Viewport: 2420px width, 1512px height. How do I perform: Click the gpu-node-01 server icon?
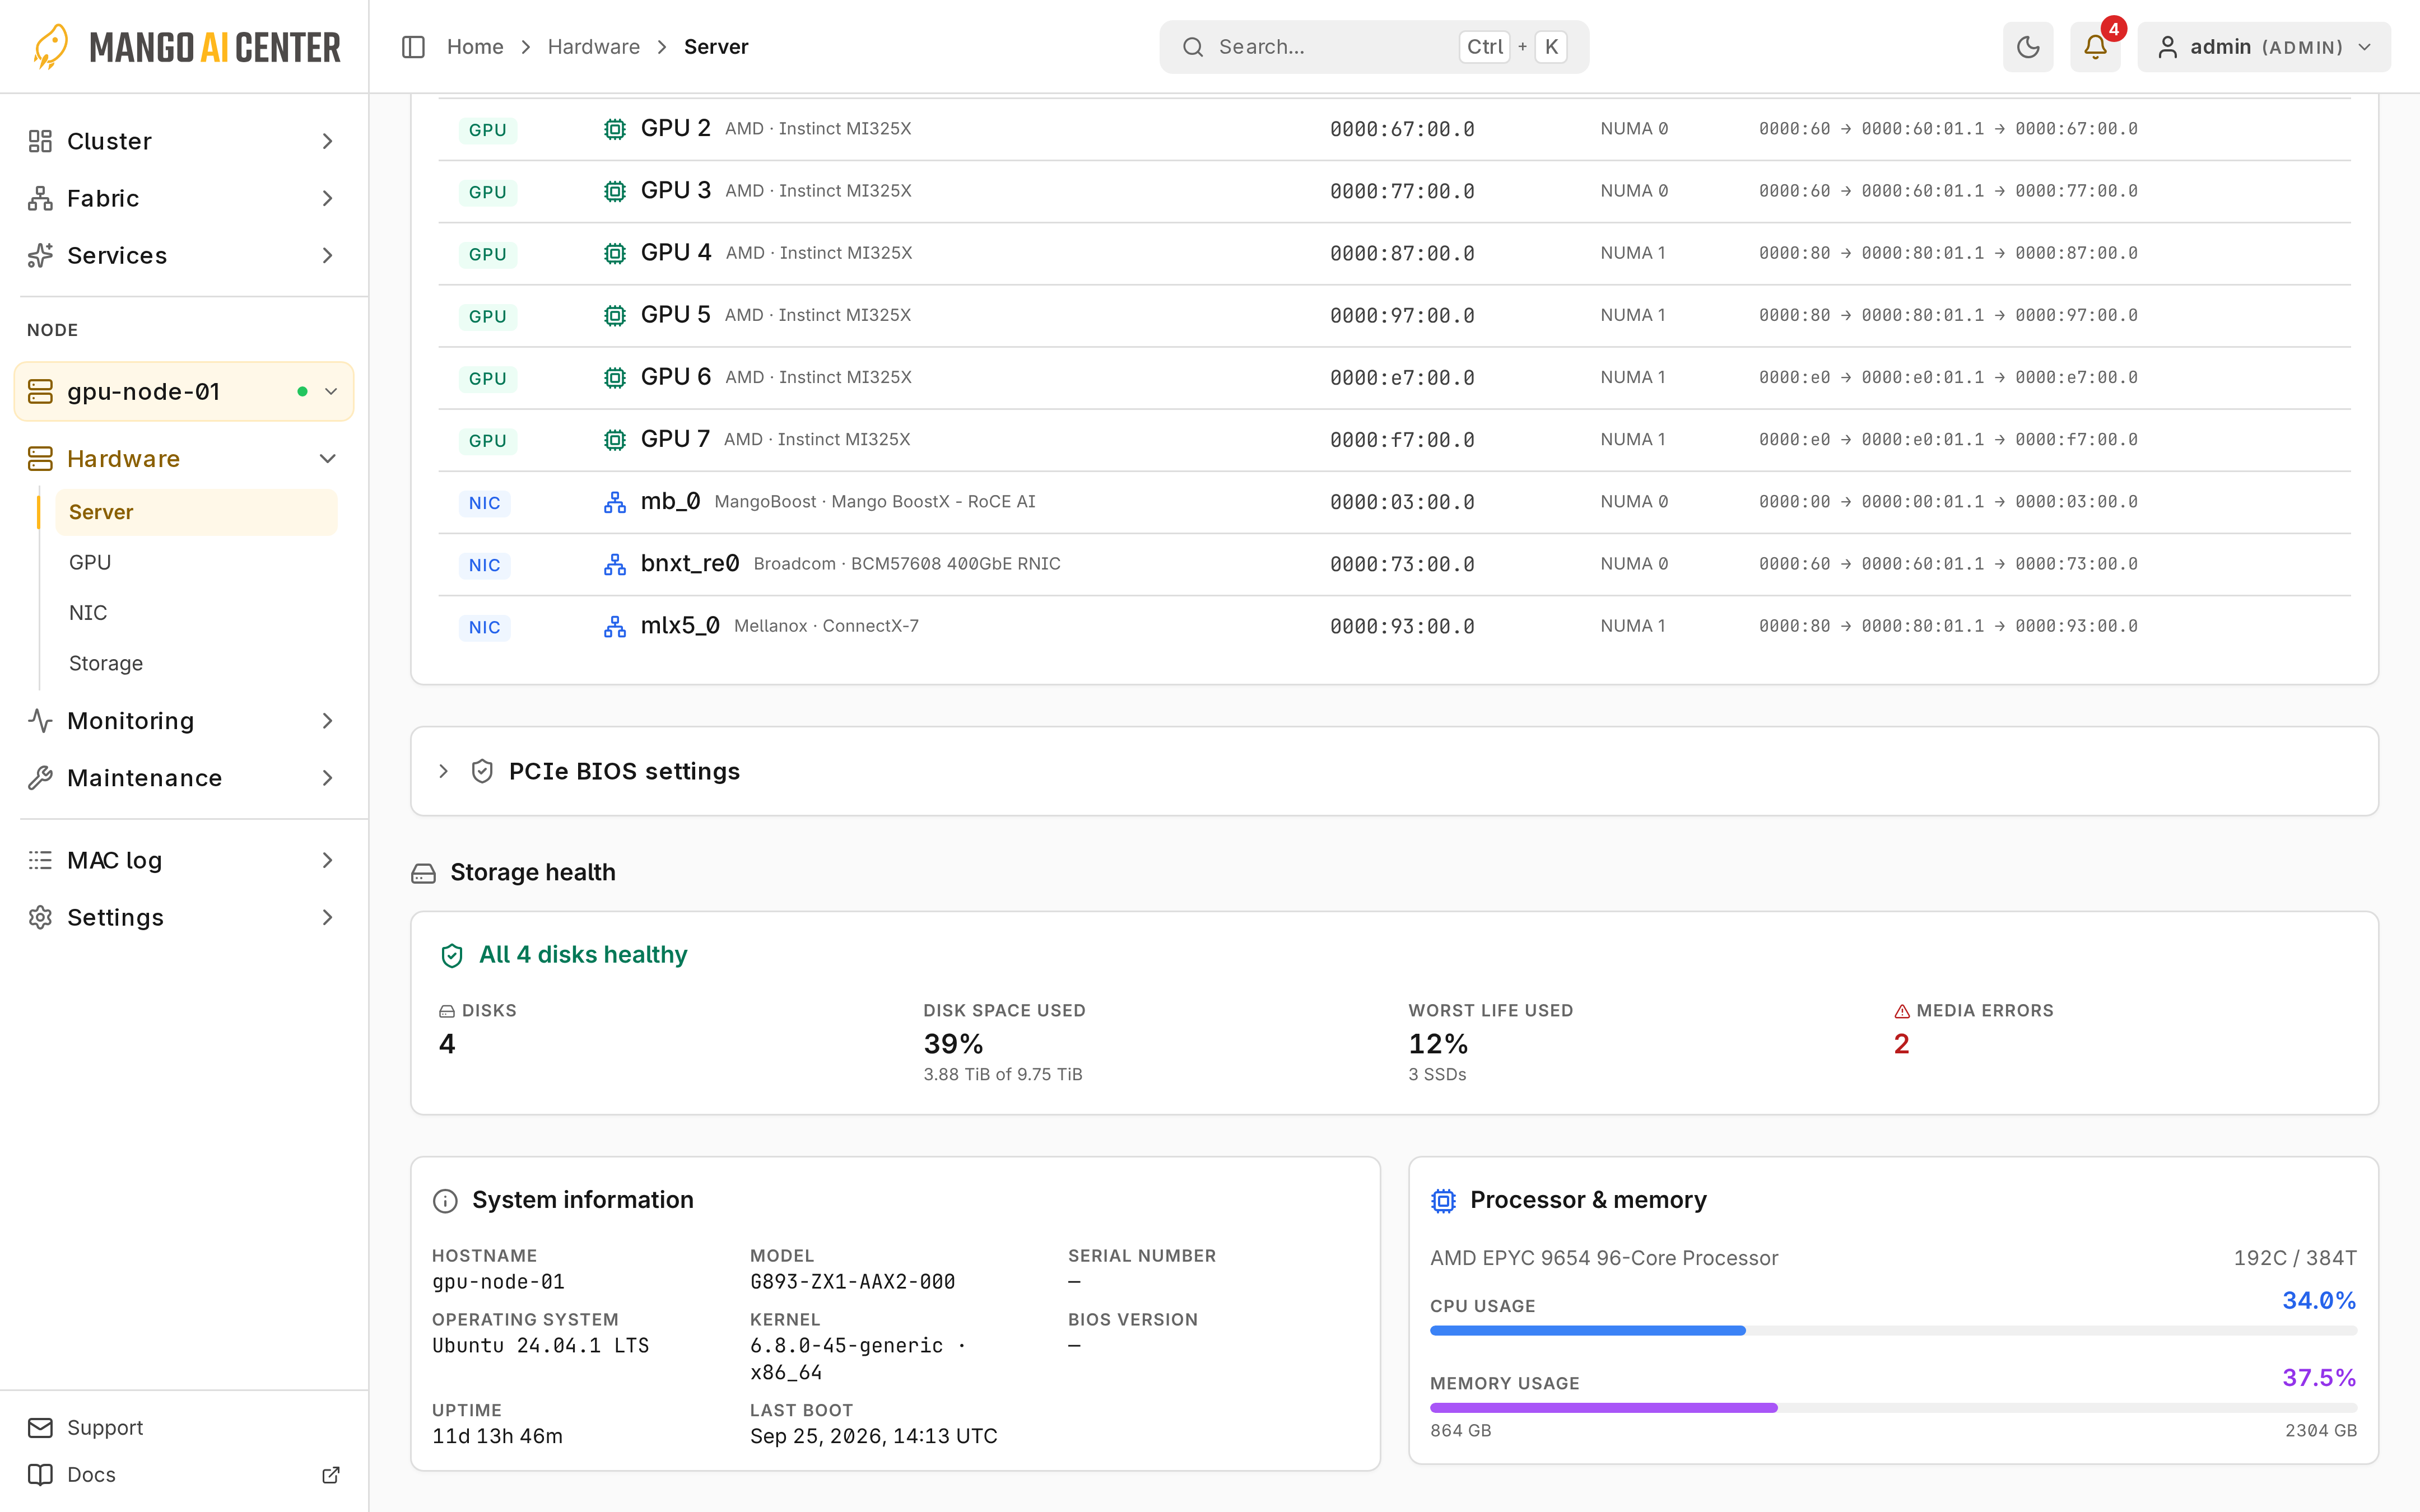40,391
